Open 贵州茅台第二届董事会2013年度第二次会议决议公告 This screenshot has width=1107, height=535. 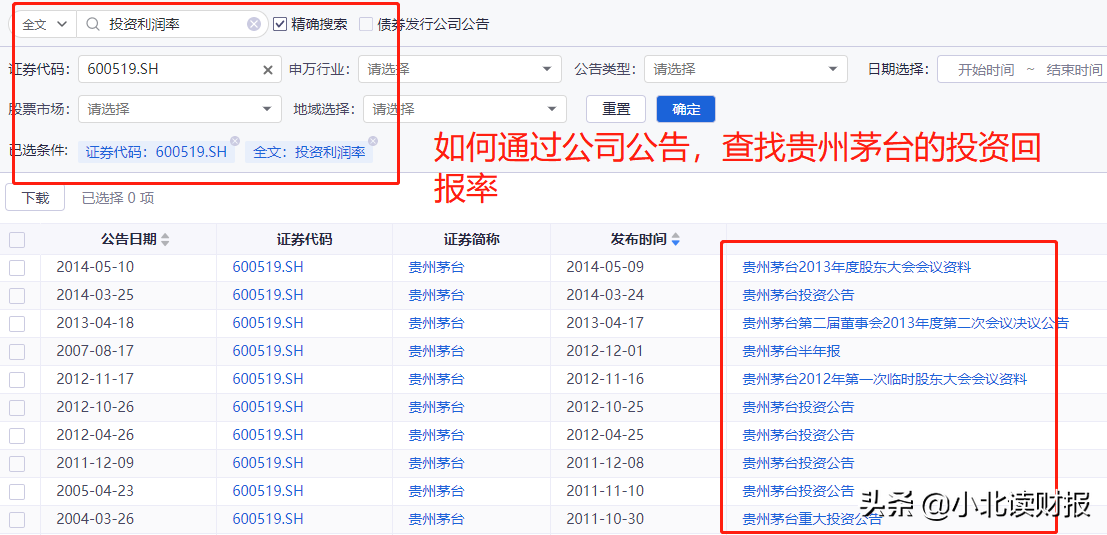(905, 323)
